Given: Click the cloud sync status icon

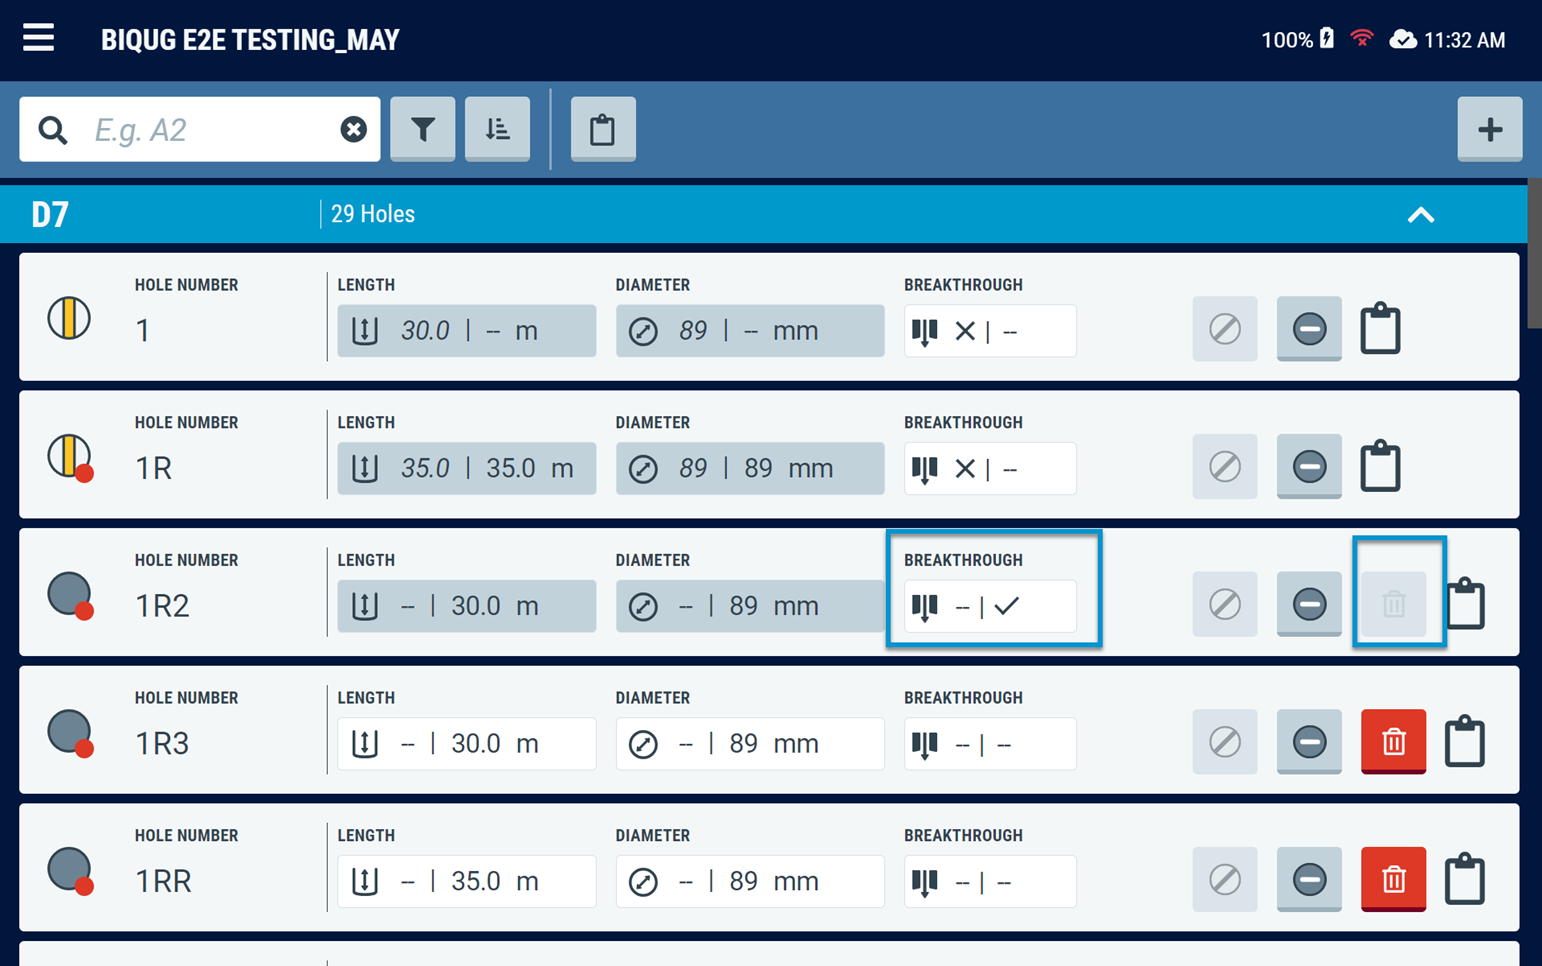Looking at the screenshot, I should coord(1403,39).
